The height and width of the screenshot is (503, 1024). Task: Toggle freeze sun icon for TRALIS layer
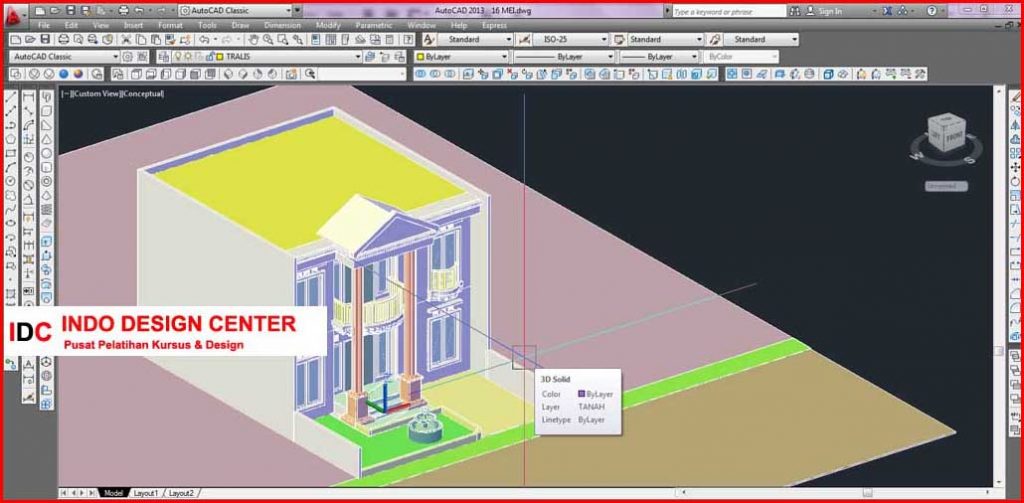[188, 57]
